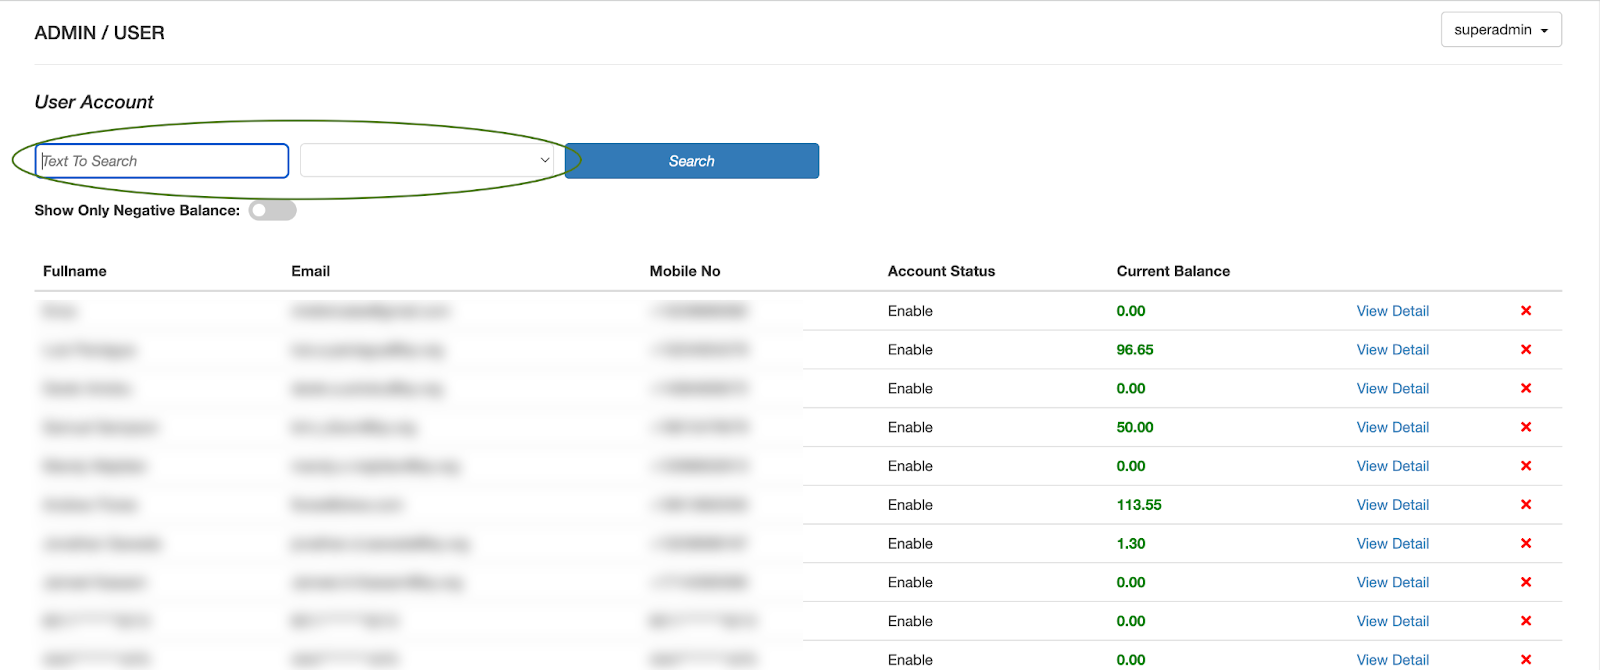
Task: Click the red X between the 50.00 and 113.55 rows
Action: pos(1526,466)
